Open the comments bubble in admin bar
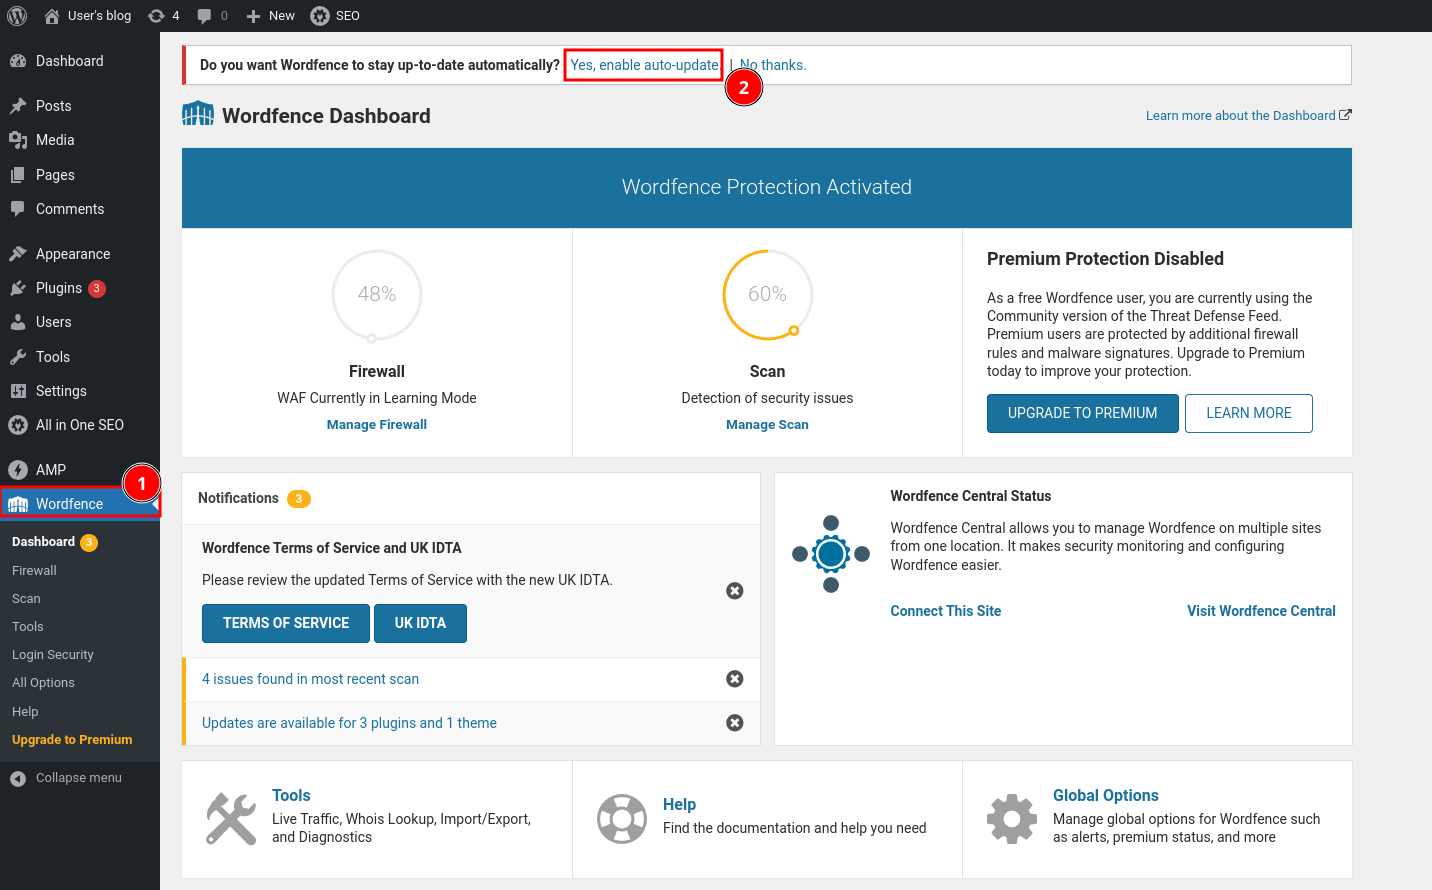Viewport: 1432px width, 890px height. coord(212,16)
